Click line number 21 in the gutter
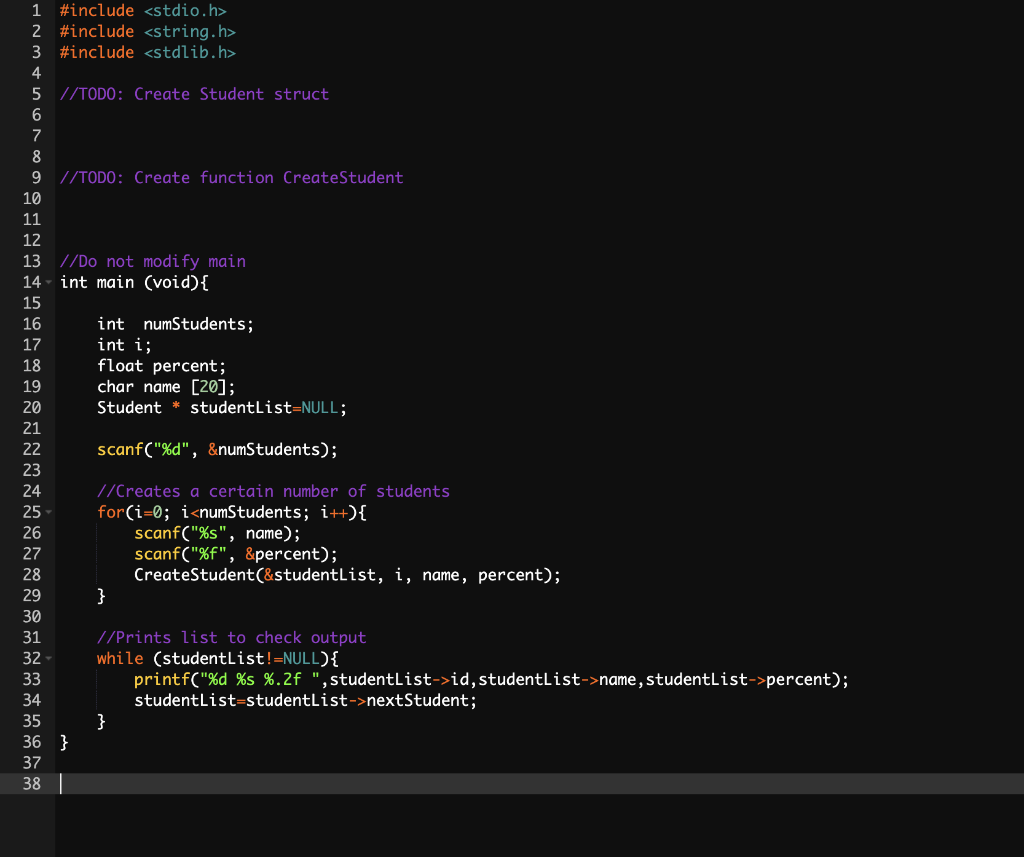 pos(32,428)
